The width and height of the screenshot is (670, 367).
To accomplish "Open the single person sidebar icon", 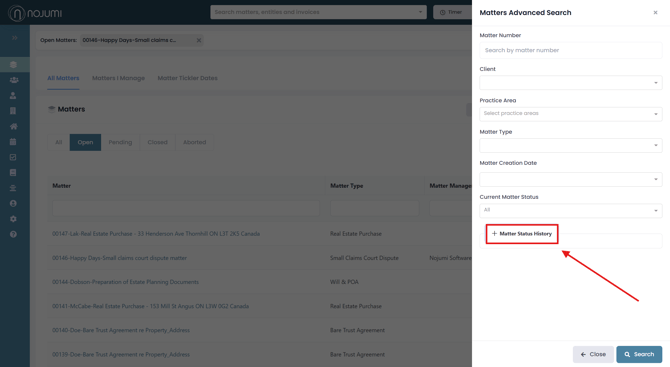I will pyautogui.click(x=13, y=95).
